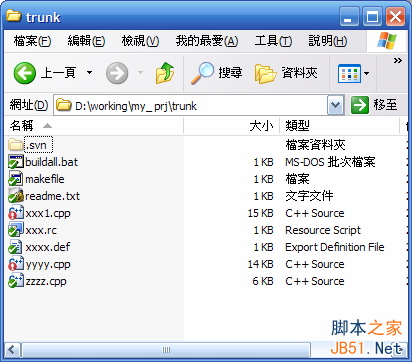Close the trunk window

point(395,16)
